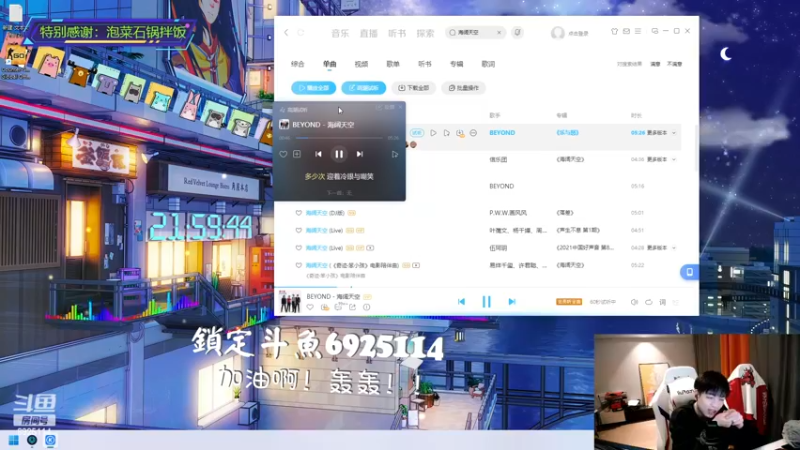
Task: Click the orange member badge in bottom bar
Action: click(569, 302)
